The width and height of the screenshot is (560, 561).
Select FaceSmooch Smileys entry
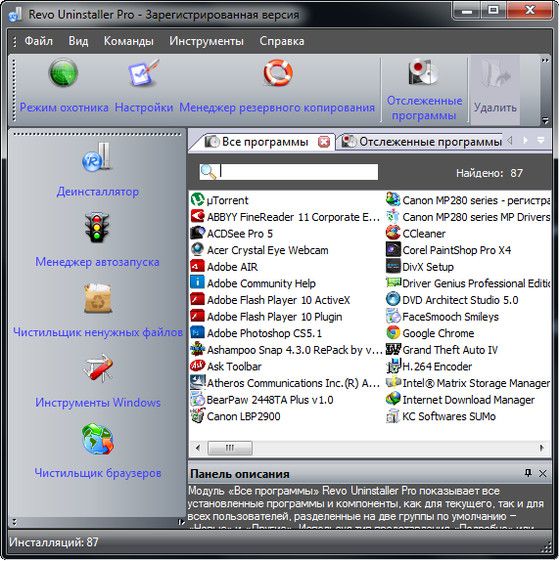pos(442,316)
